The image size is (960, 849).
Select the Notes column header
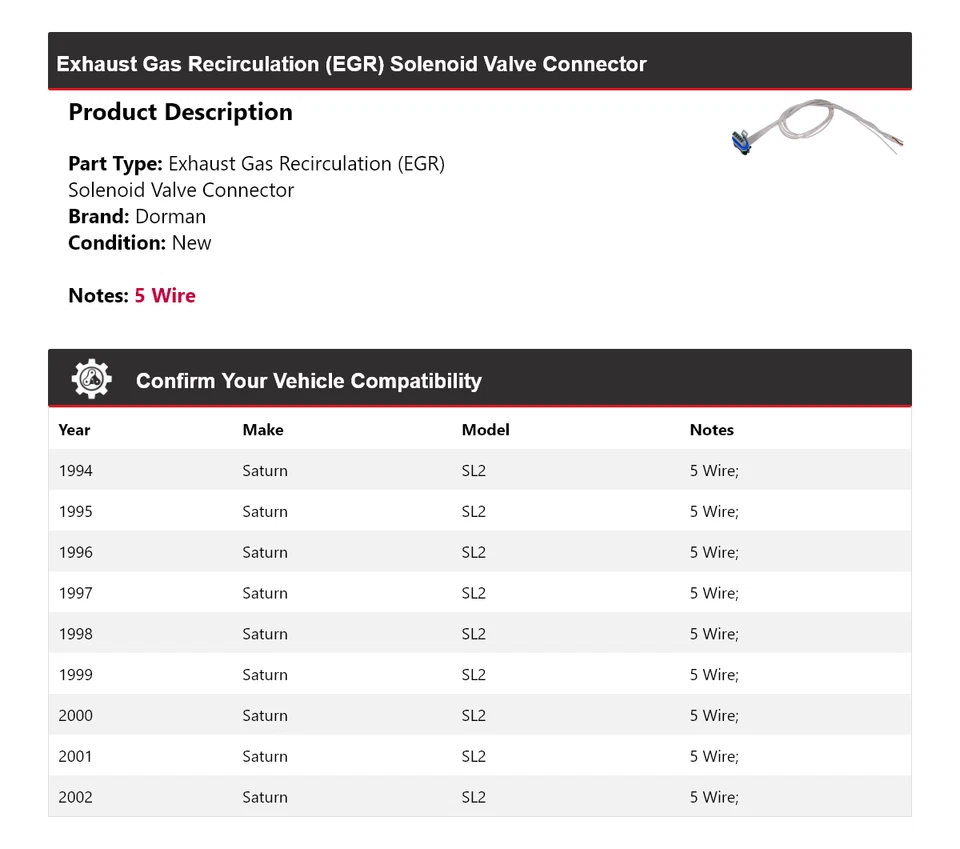point(711,430)
